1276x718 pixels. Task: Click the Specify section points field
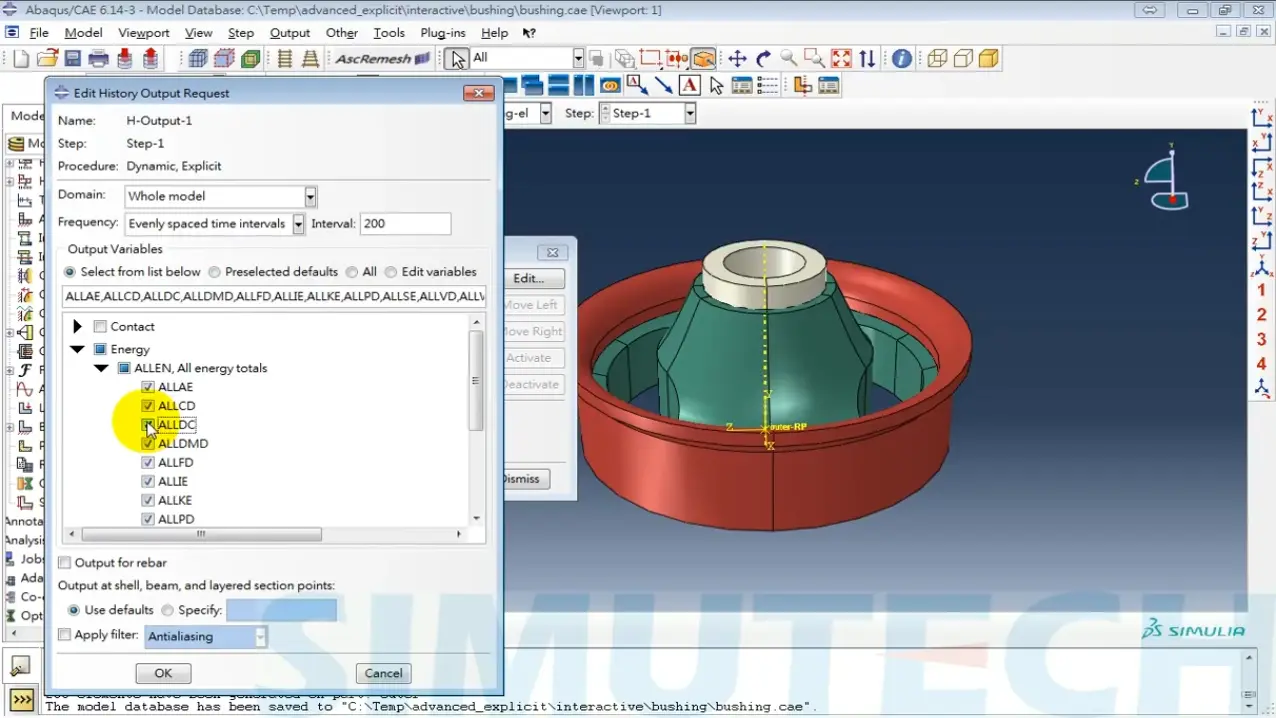tap(282, 610)
